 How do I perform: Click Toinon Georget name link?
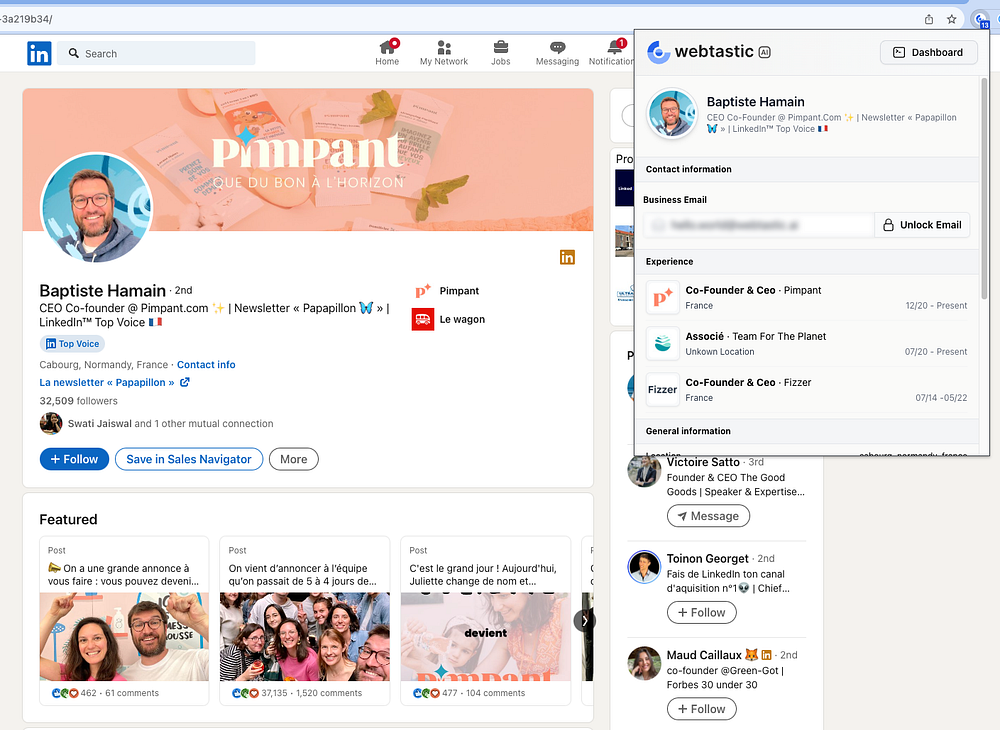click(707, 558)
